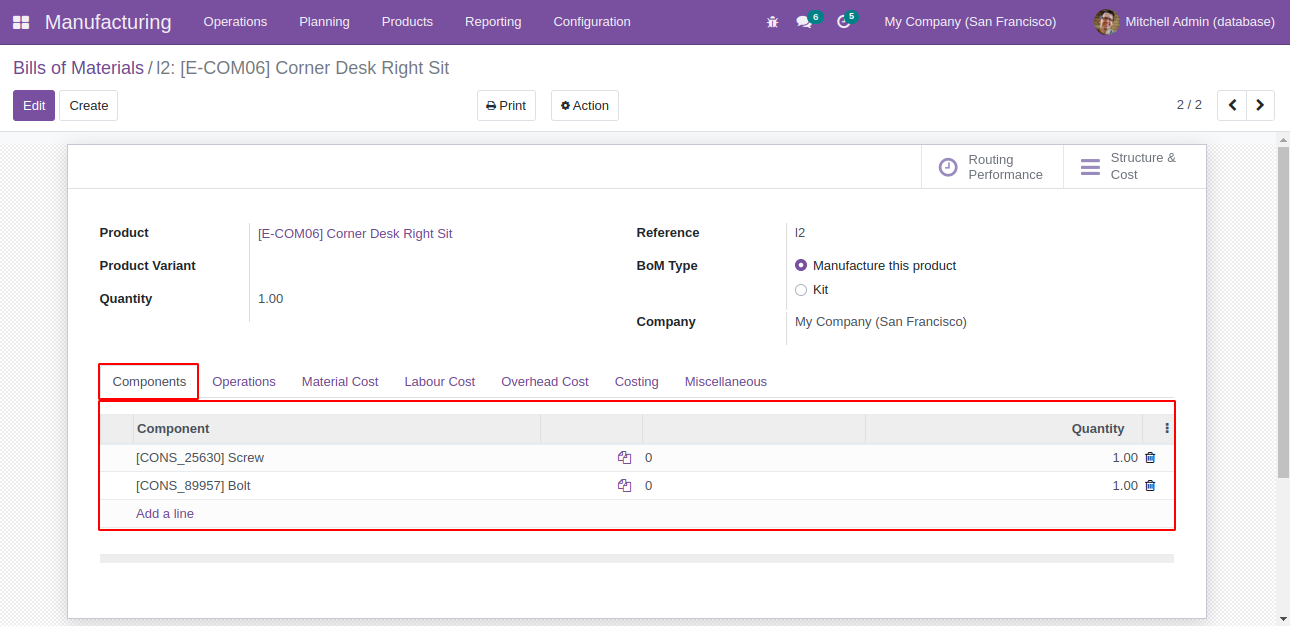Delete the Bolt component line
Viewport: 1290px width, 626px height.
tap(1150, 486)
